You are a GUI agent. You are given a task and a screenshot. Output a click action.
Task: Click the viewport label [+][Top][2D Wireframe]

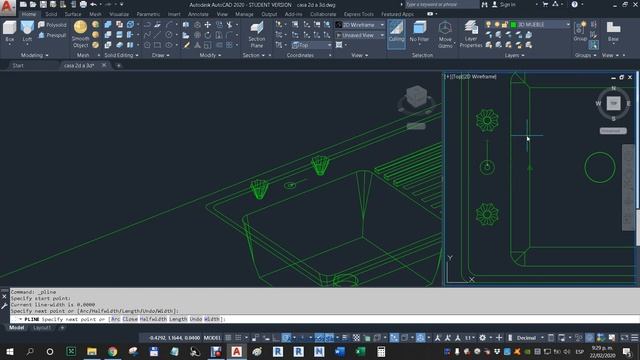(471, 76)
